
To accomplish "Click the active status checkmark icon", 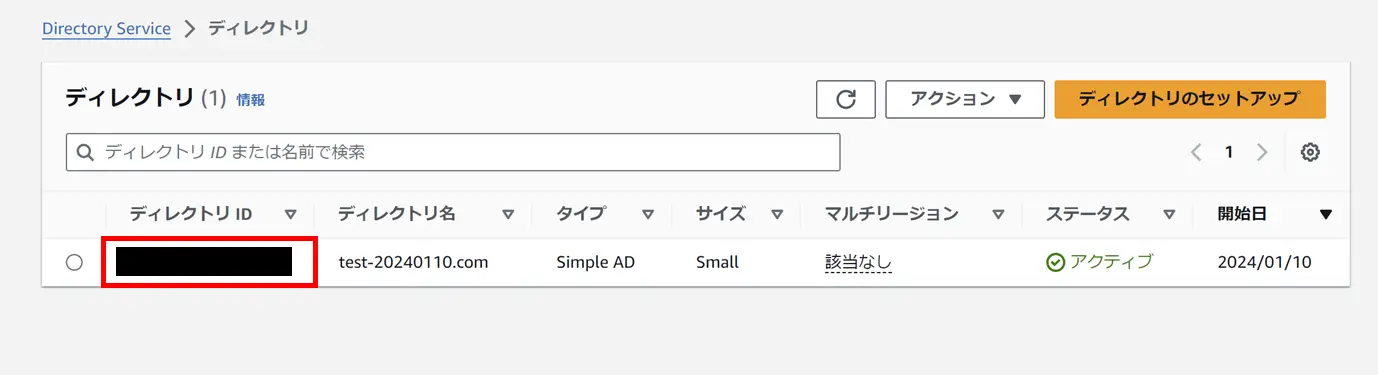I will tap(1055, 262).
